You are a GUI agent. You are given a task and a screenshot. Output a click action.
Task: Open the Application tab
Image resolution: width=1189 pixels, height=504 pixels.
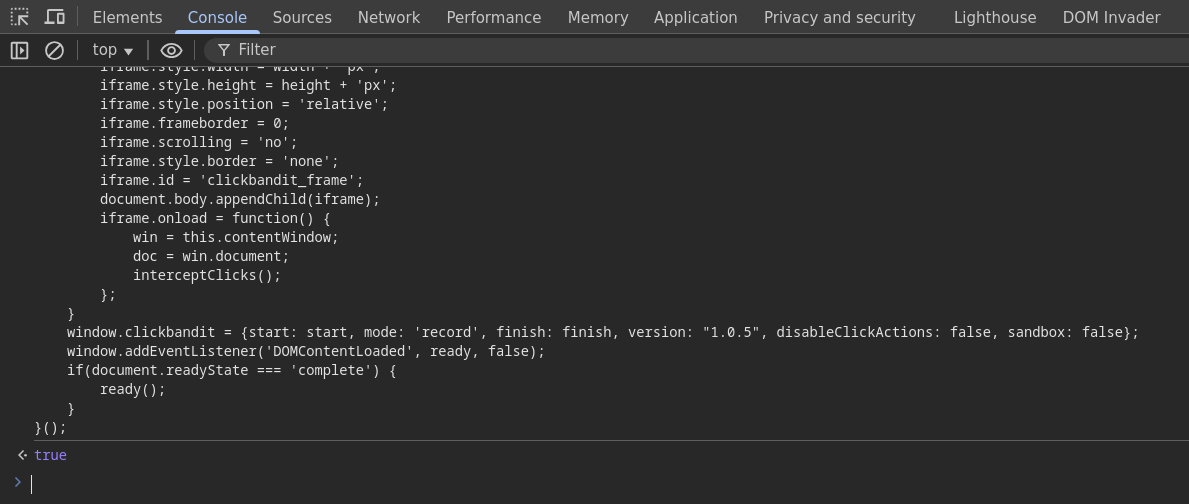[x=695, y=18]
